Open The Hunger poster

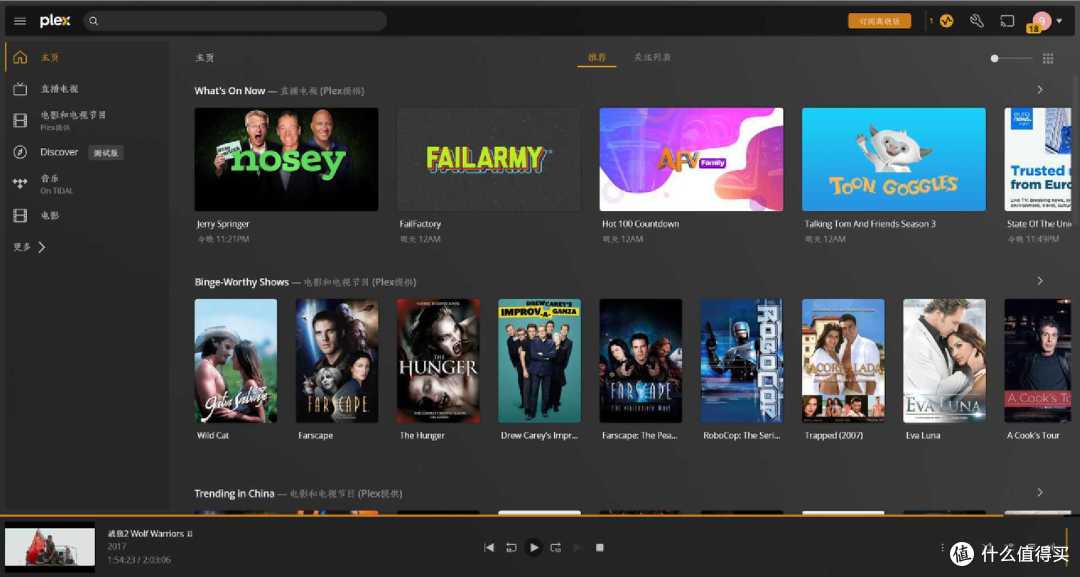pos(438,361)
